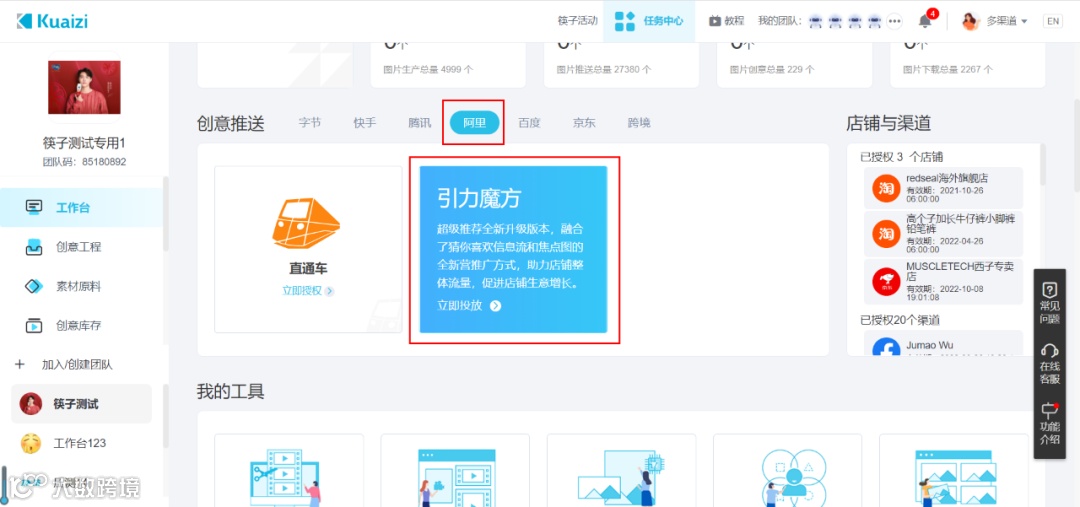Click the arrow icon beside 立即投放
Viewport: 1080px width, 507px height.
(495, 306)
